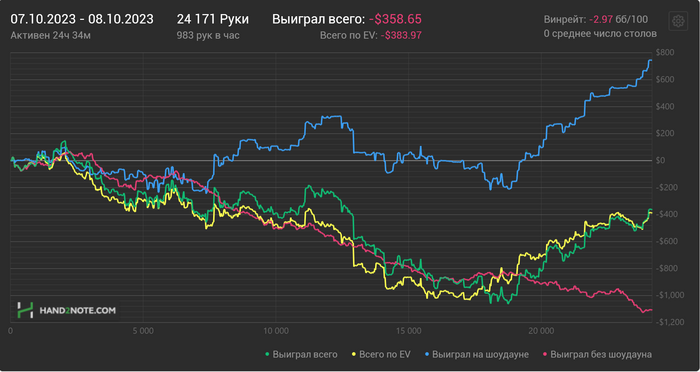Click the 20 000 x-axis label
The image size is (700, 372).
(541, 331)
